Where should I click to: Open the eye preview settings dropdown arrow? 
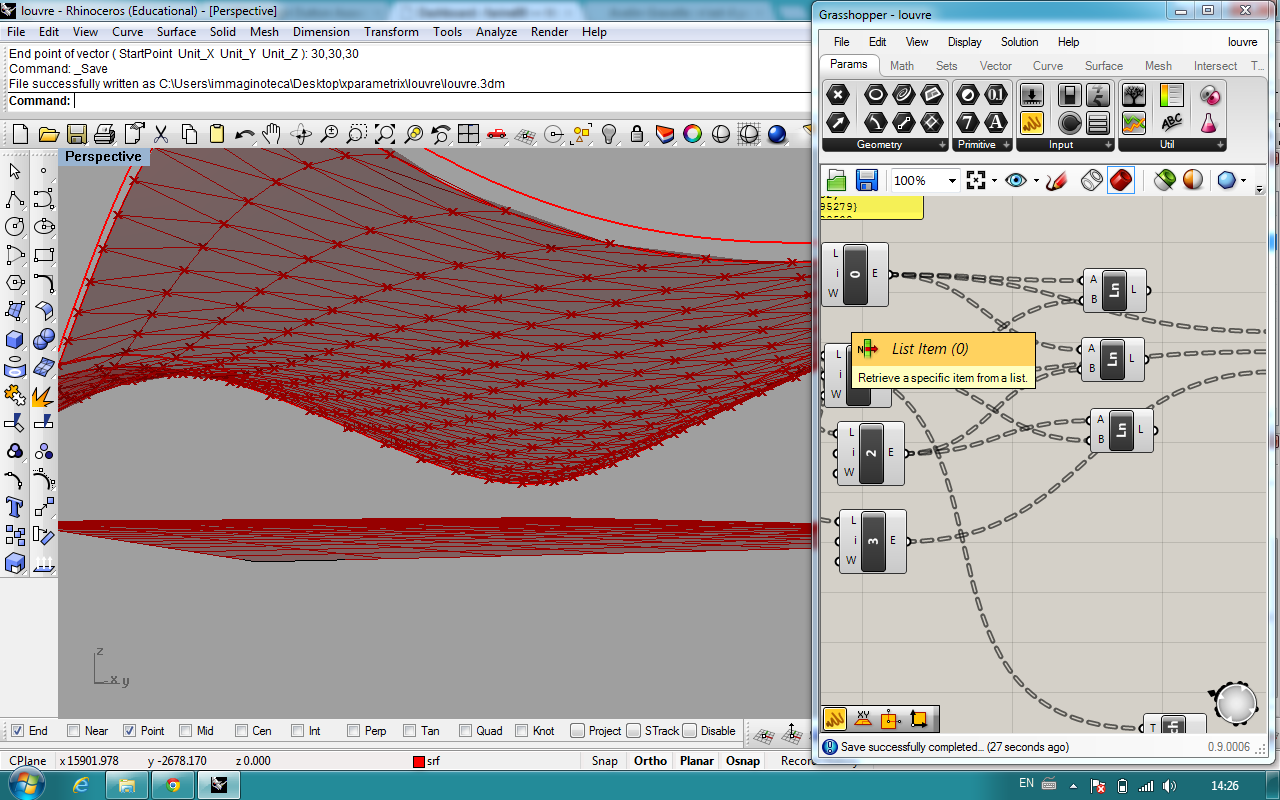[x=1036, y=181]
